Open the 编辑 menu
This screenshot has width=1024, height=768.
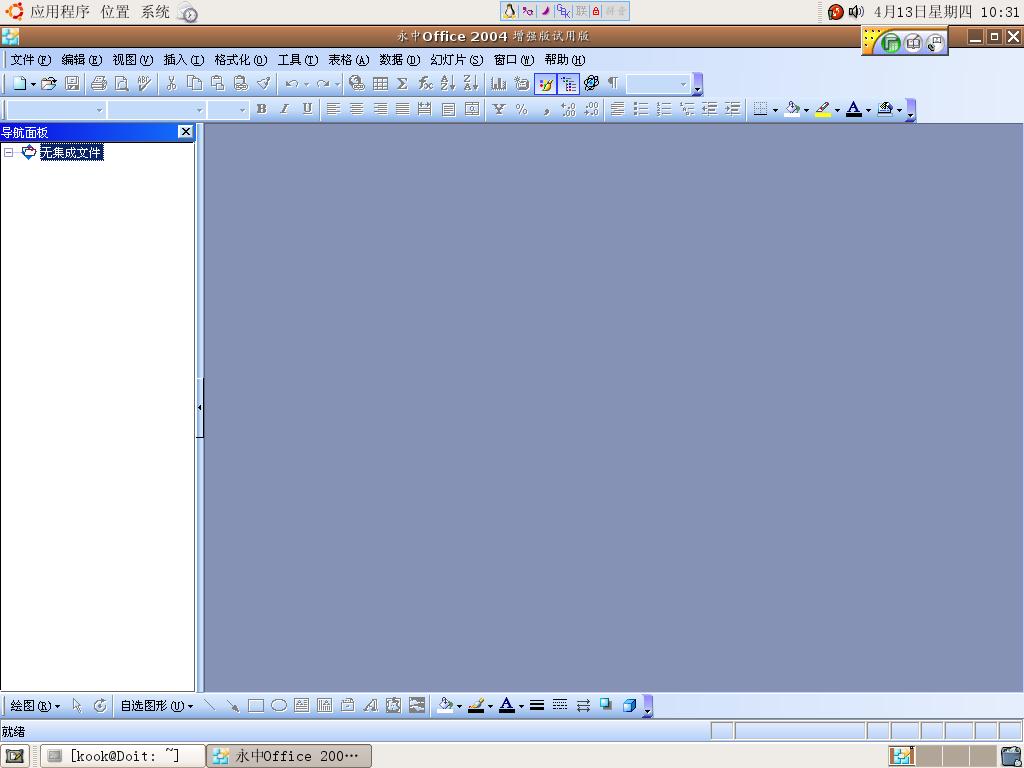(x=82, y=60)
